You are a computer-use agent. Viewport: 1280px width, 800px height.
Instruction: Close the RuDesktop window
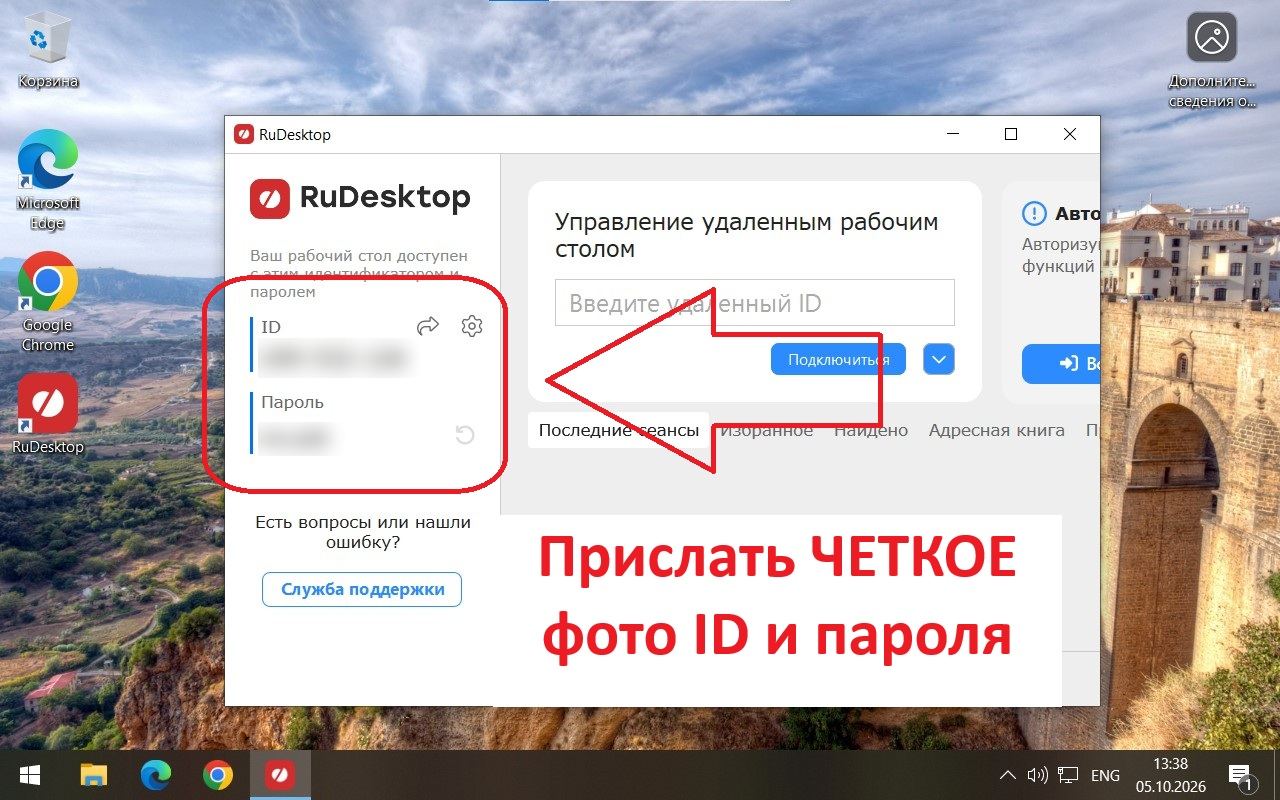pyautogui.click(x=1070, y=134)
